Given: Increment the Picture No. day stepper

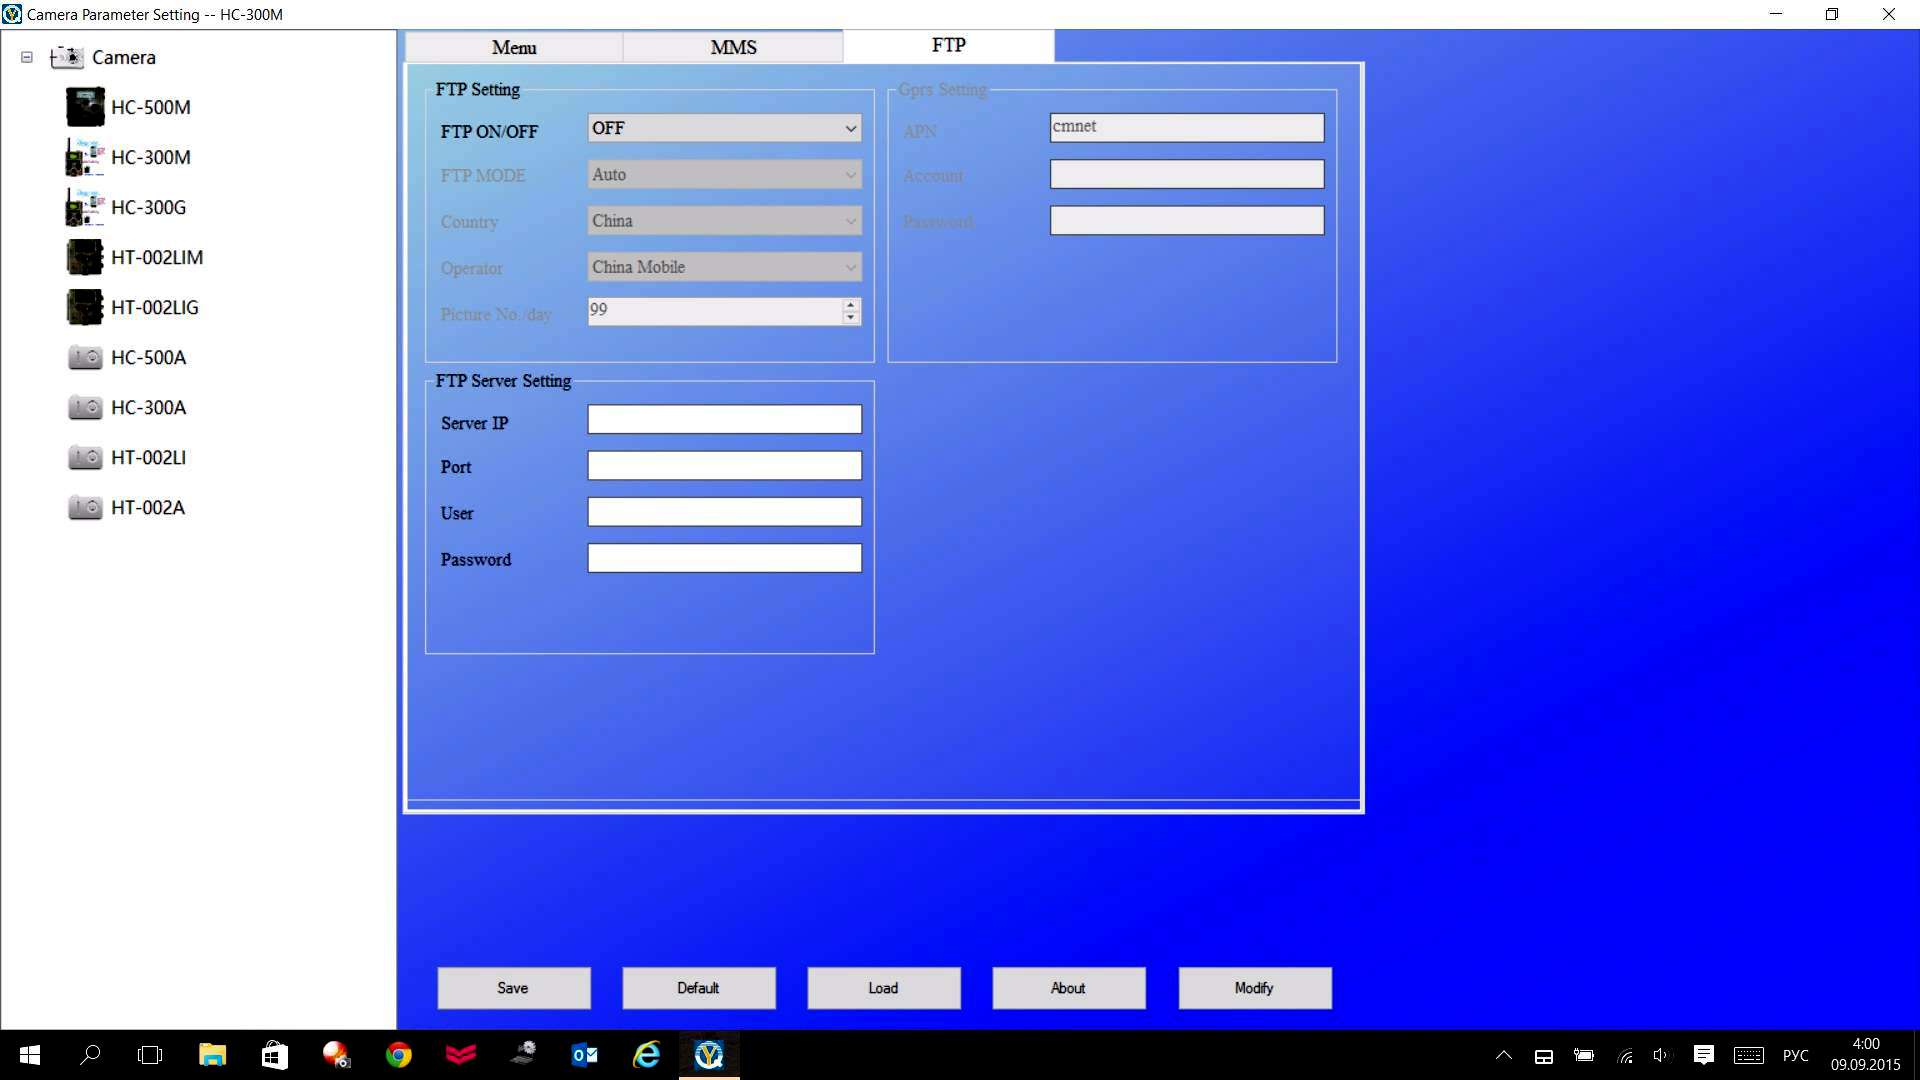Looking at the screenshot, I should point(851,303).
